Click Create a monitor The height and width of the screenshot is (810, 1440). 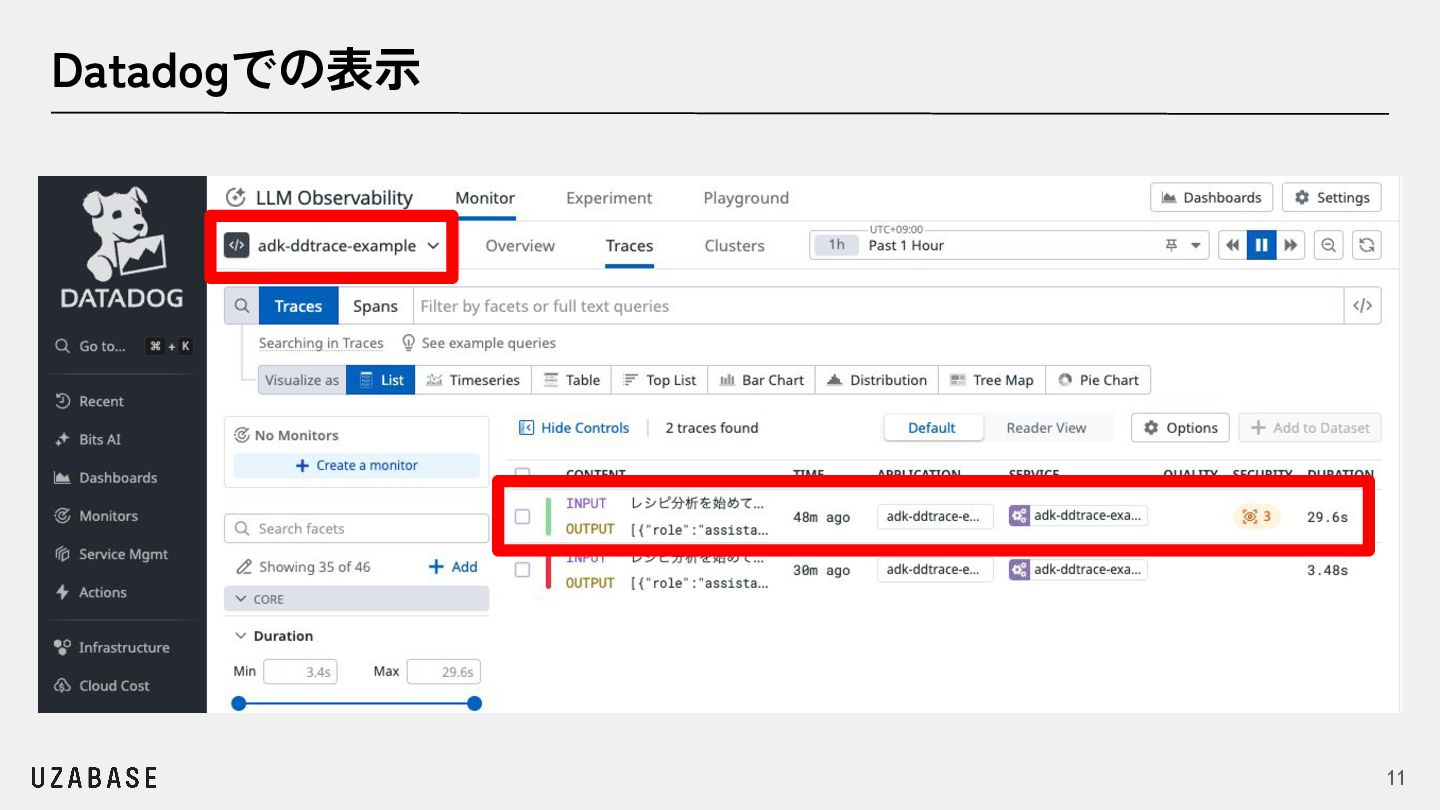point(357,465)
